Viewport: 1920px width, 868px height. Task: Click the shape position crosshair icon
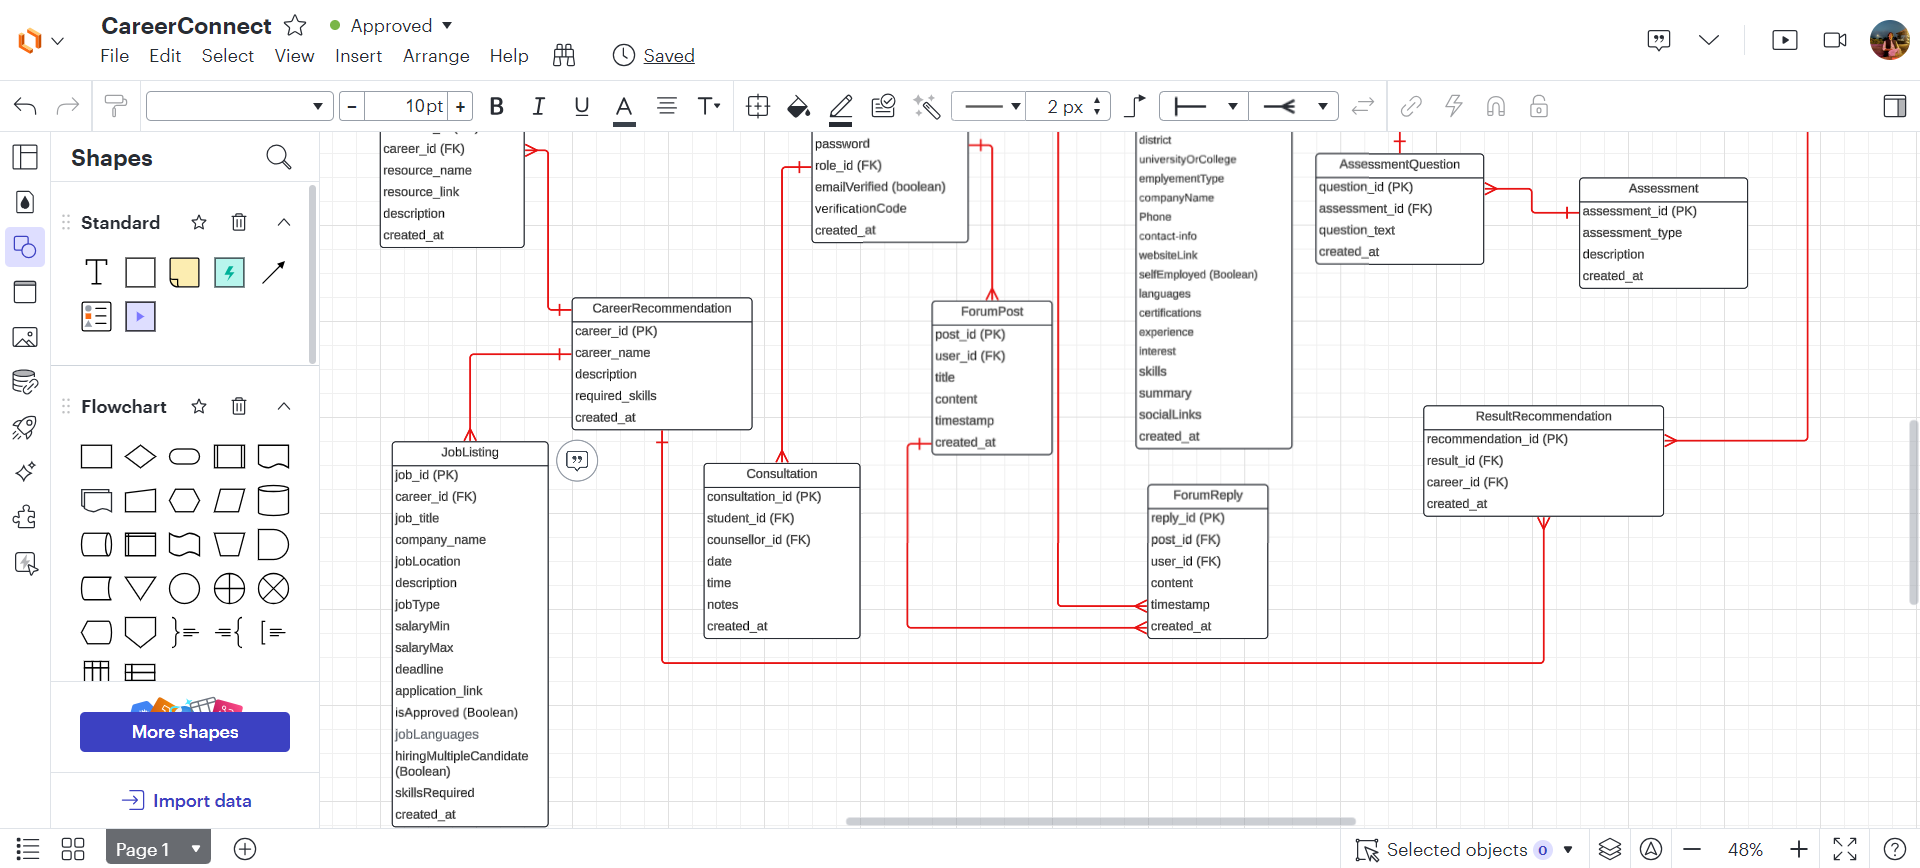[758, 106]
